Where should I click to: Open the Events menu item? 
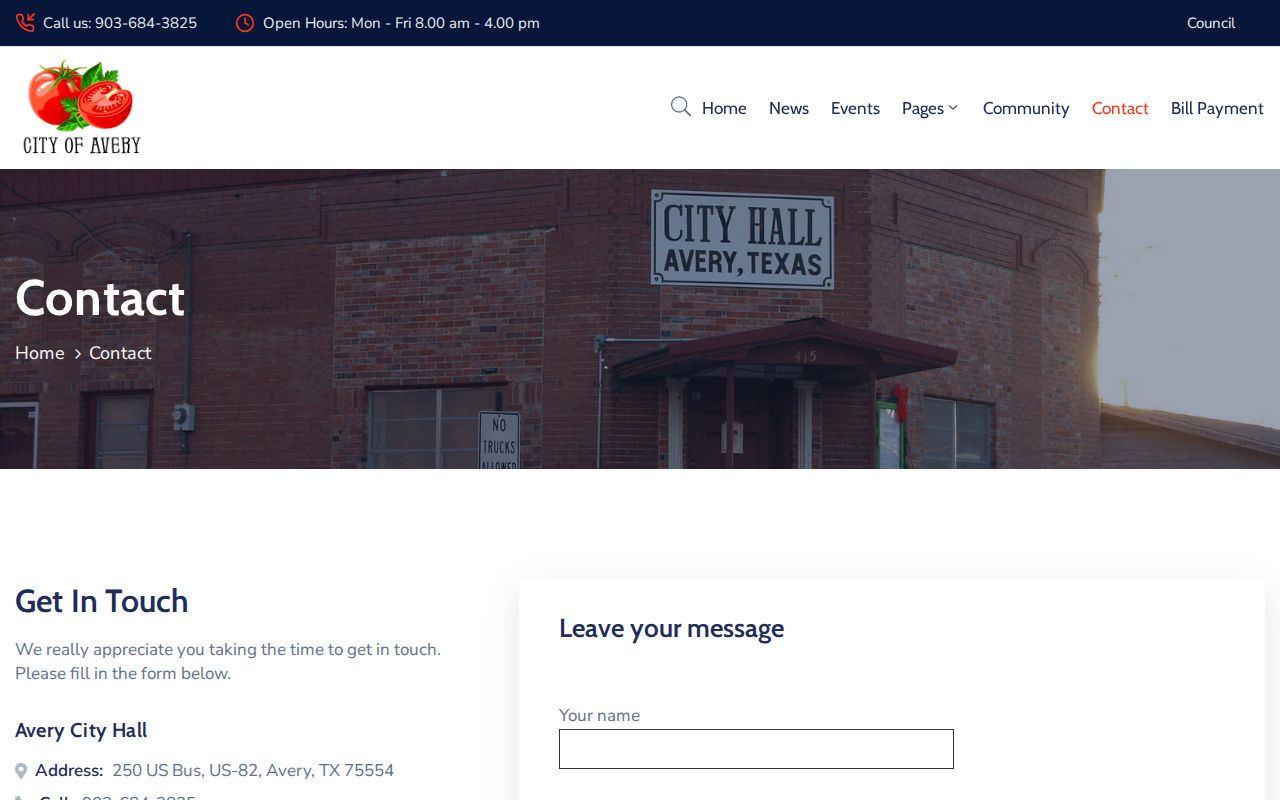point(855,108)
